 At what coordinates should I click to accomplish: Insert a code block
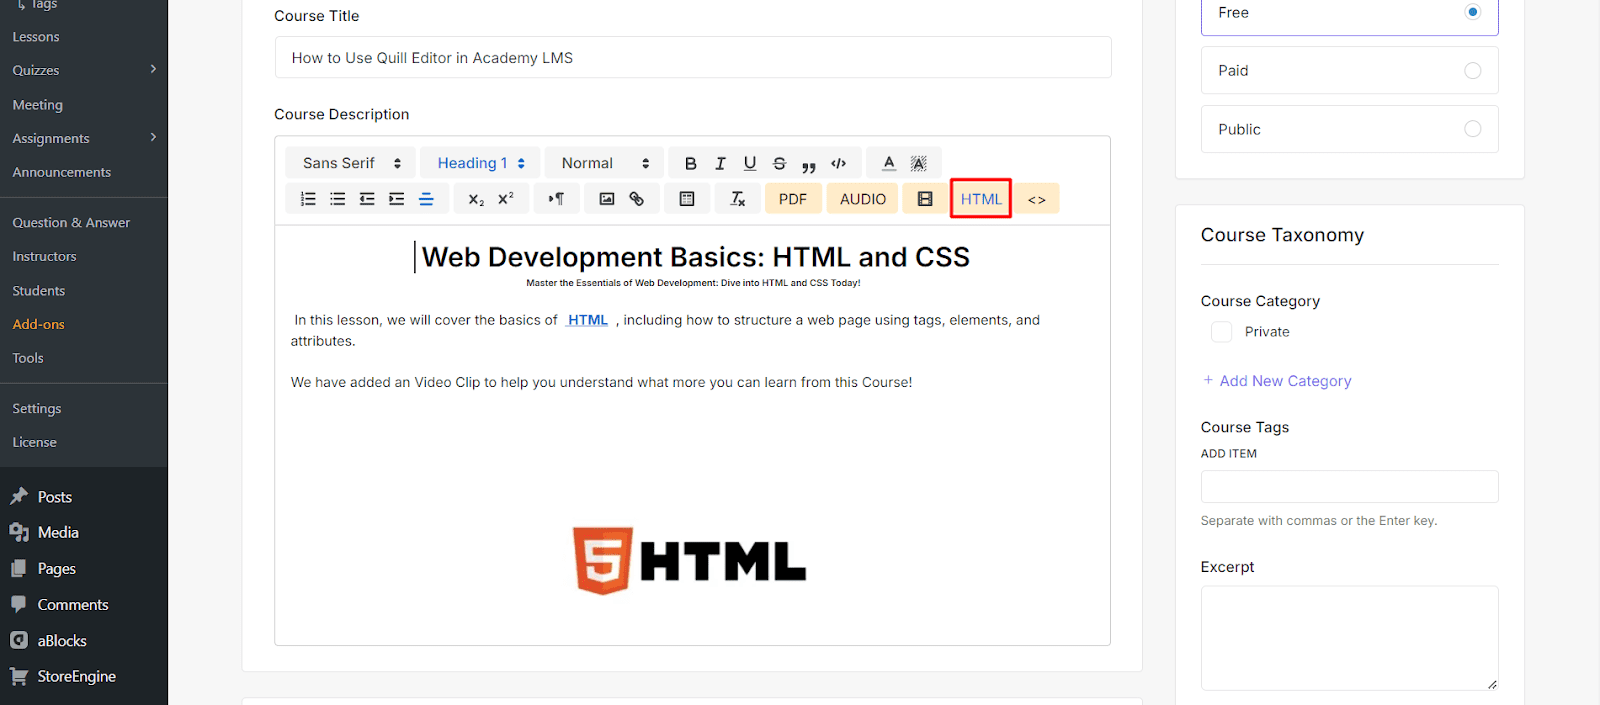coord(839,163)
